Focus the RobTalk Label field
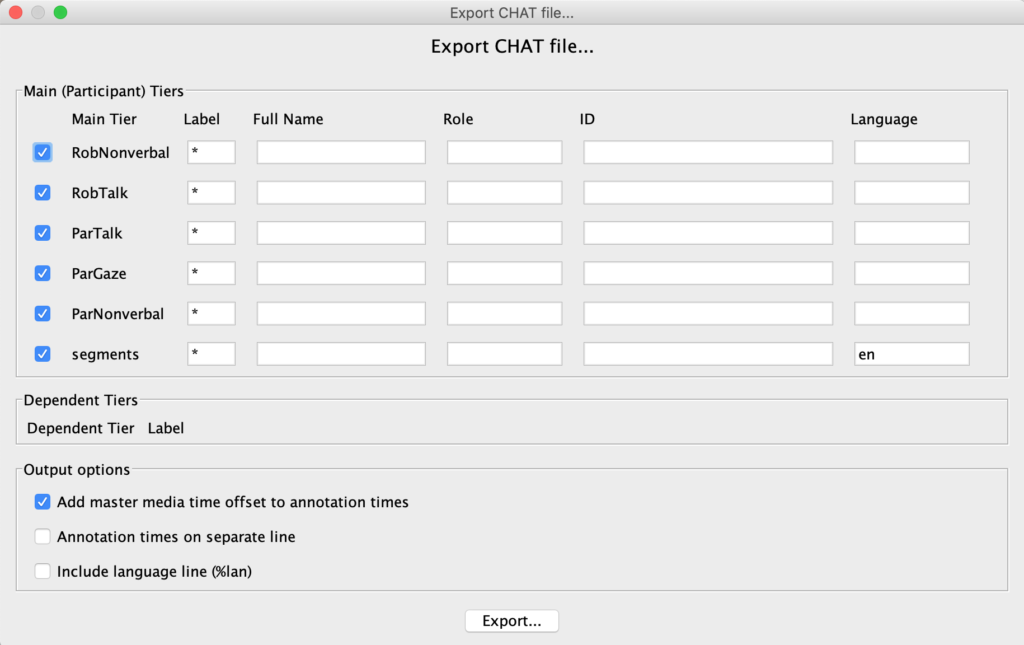 click(x=211, y=193)
